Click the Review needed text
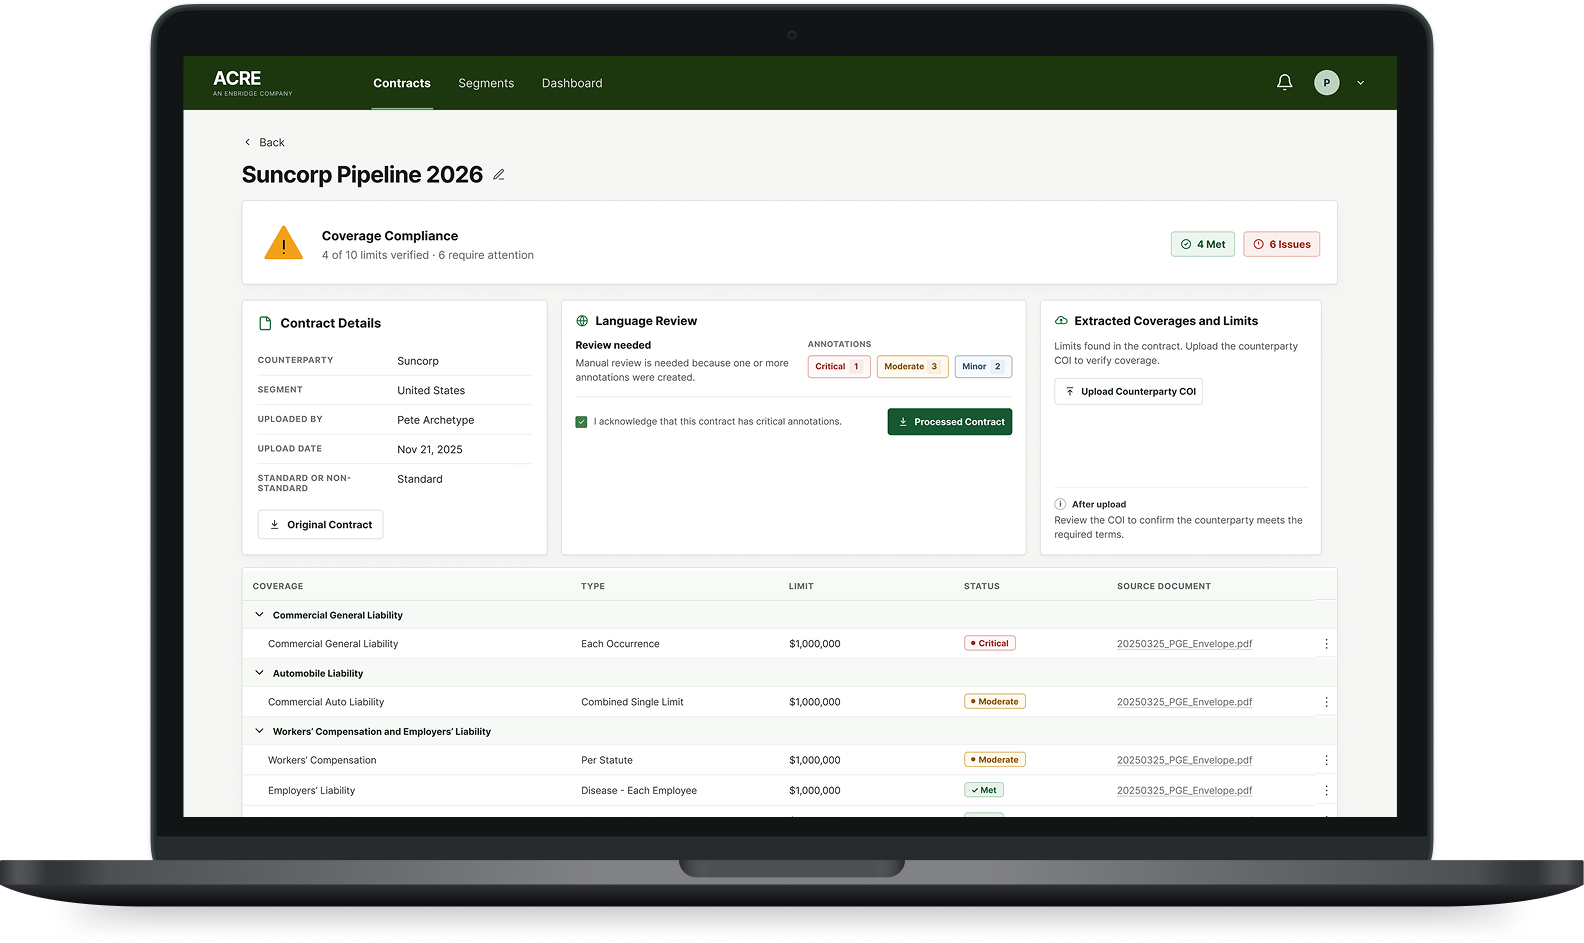This screenshot has height=943, width=1584. coord(613,345)
